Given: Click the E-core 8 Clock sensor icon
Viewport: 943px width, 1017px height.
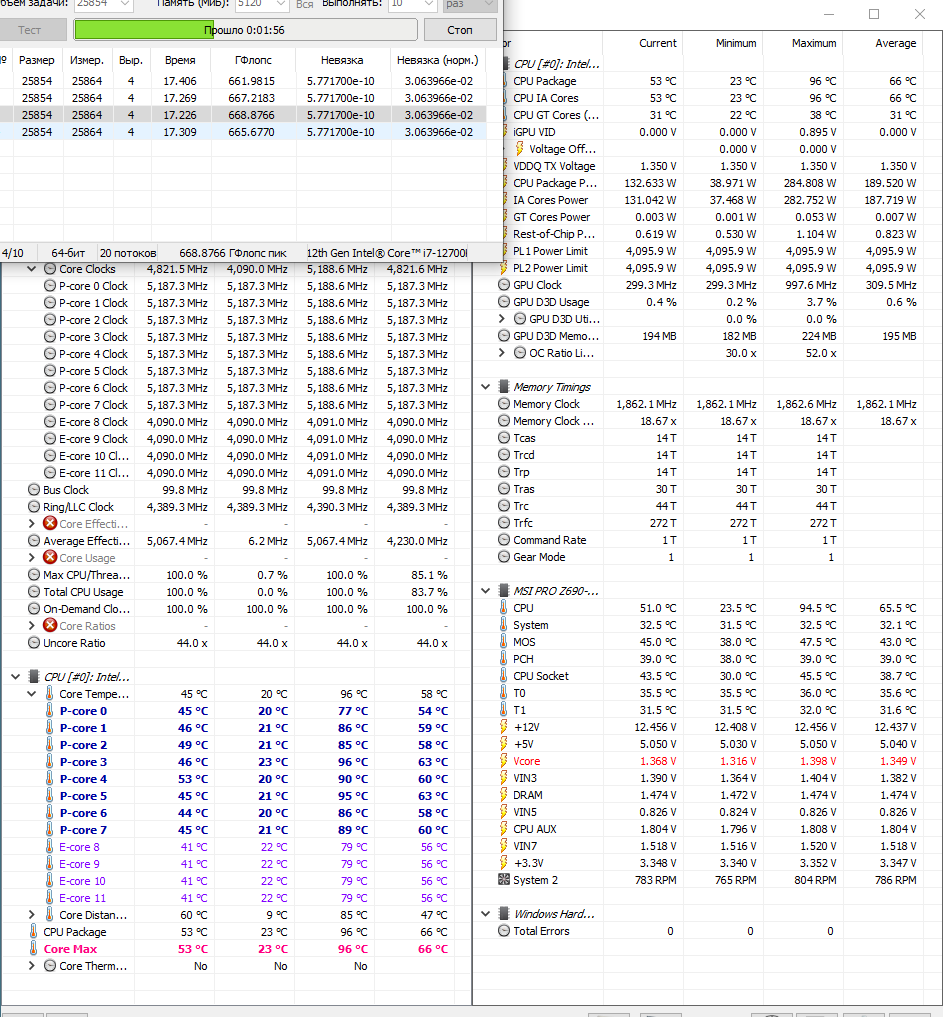Looking at the screenshot, I should coord(50,422).
